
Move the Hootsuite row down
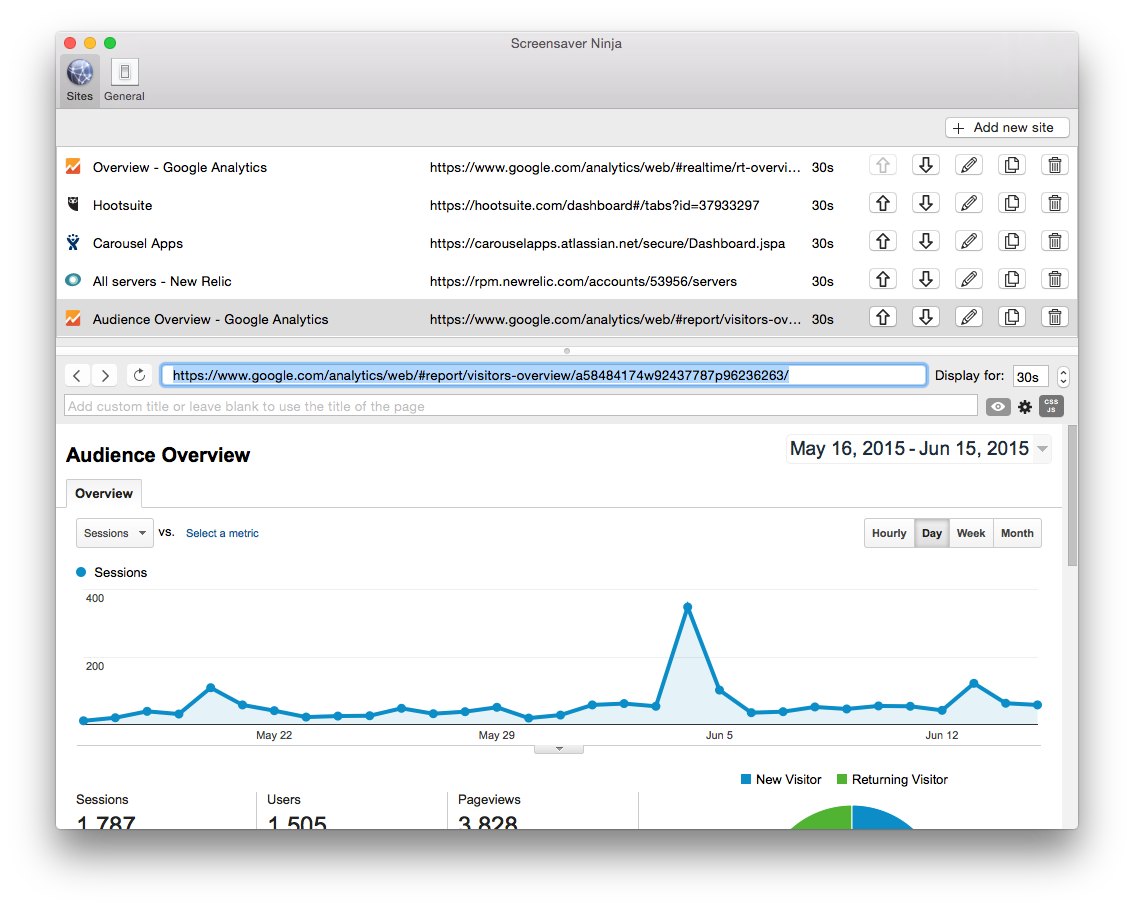[x=926, y=204]
